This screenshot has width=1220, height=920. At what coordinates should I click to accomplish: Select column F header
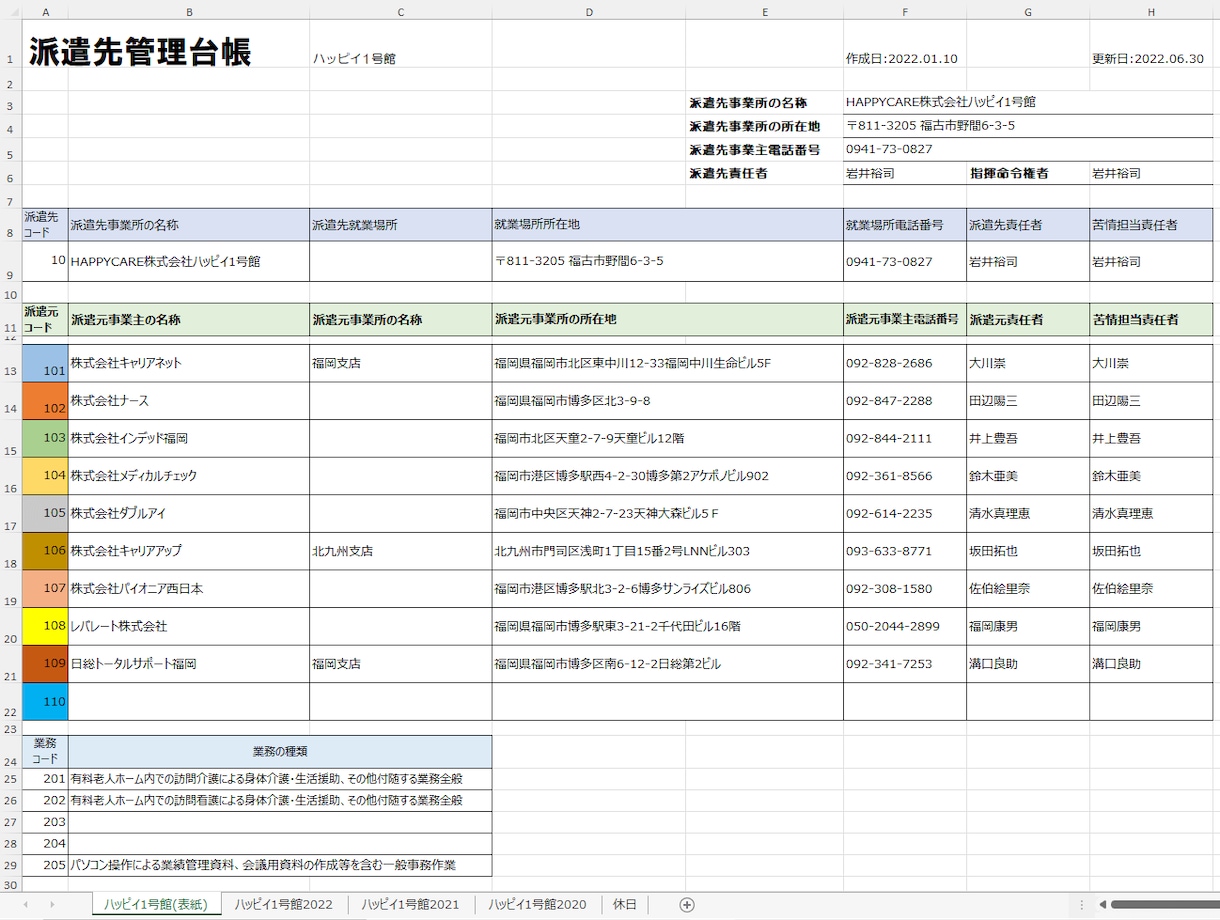click(905, 12)
